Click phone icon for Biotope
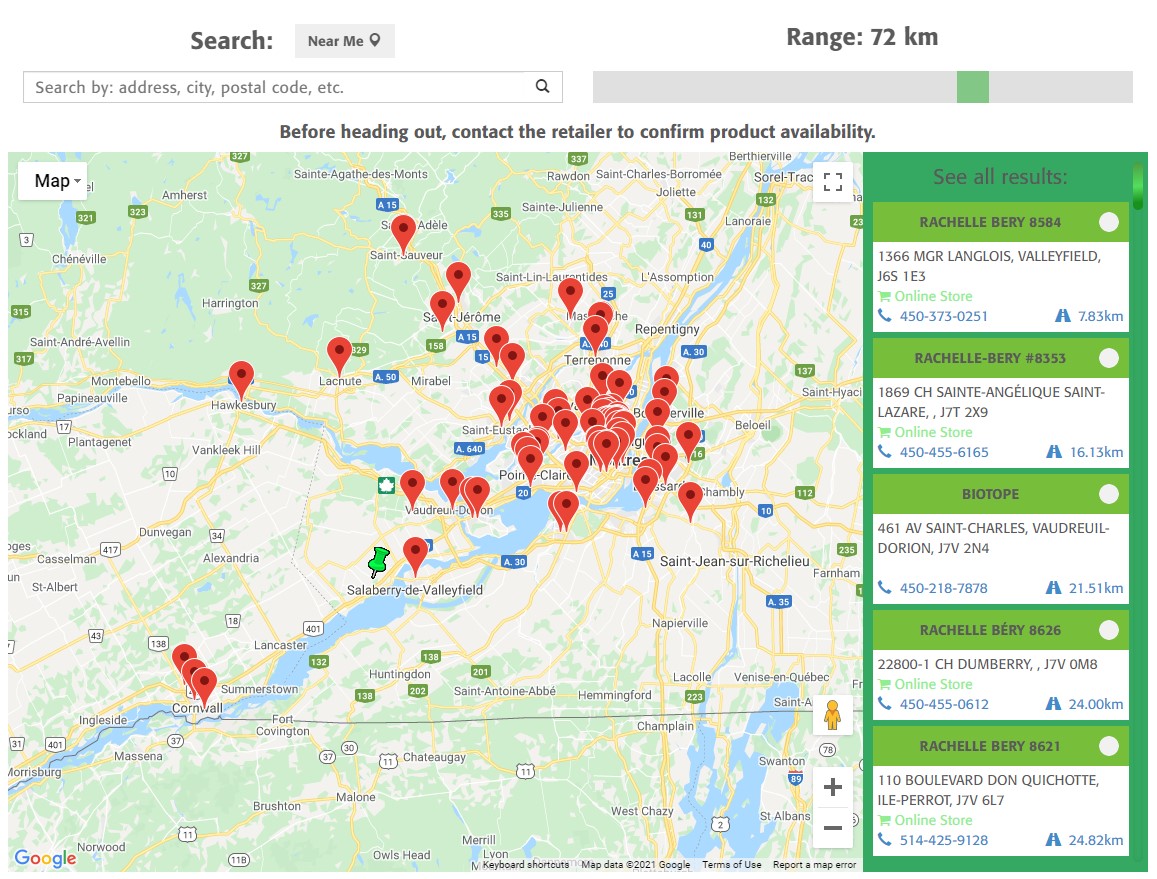 [885, 588]
